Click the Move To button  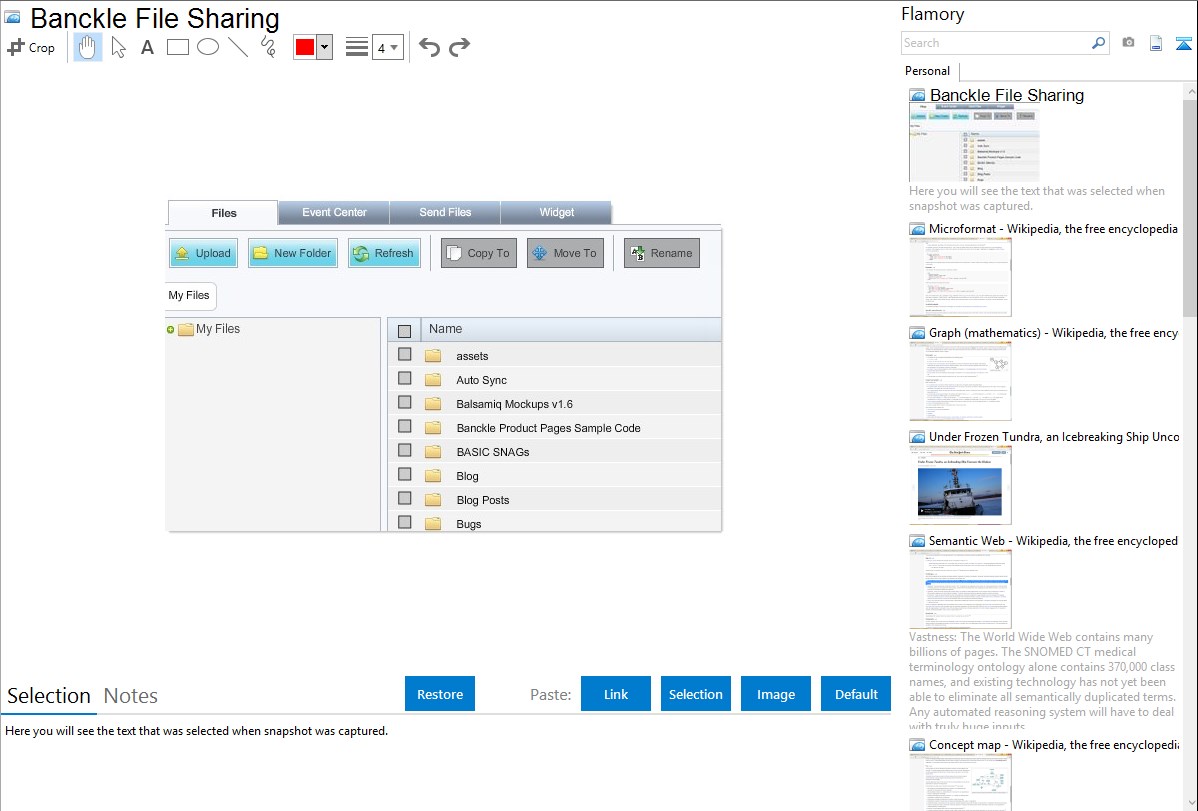tap(565, 253)
